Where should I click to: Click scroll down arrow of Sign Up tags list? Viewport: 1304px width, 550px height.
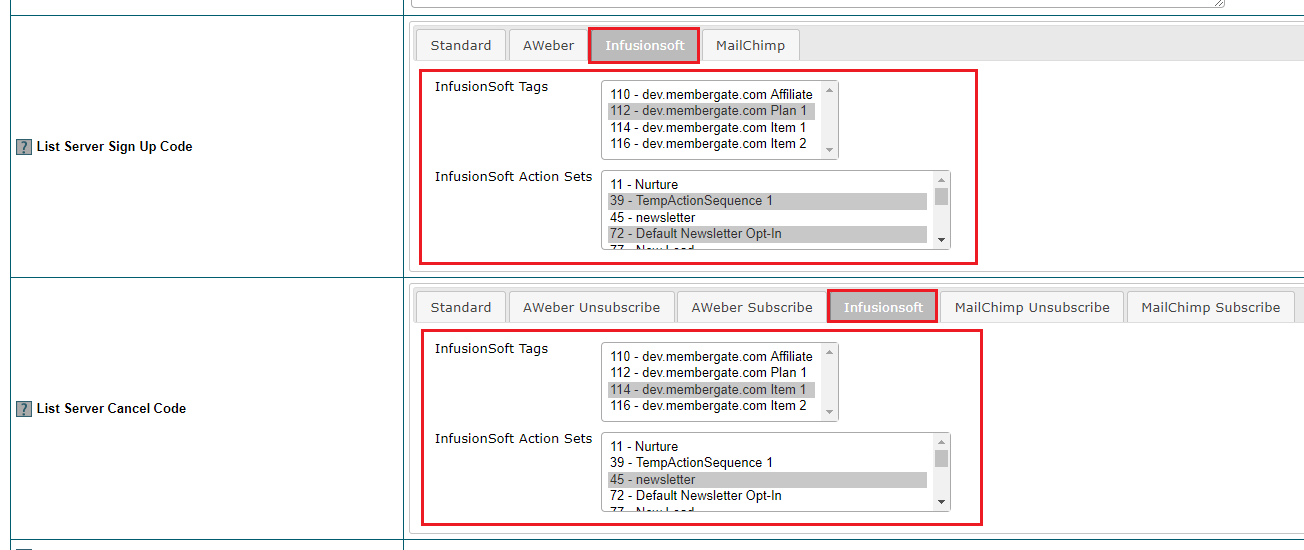point(829,150)
